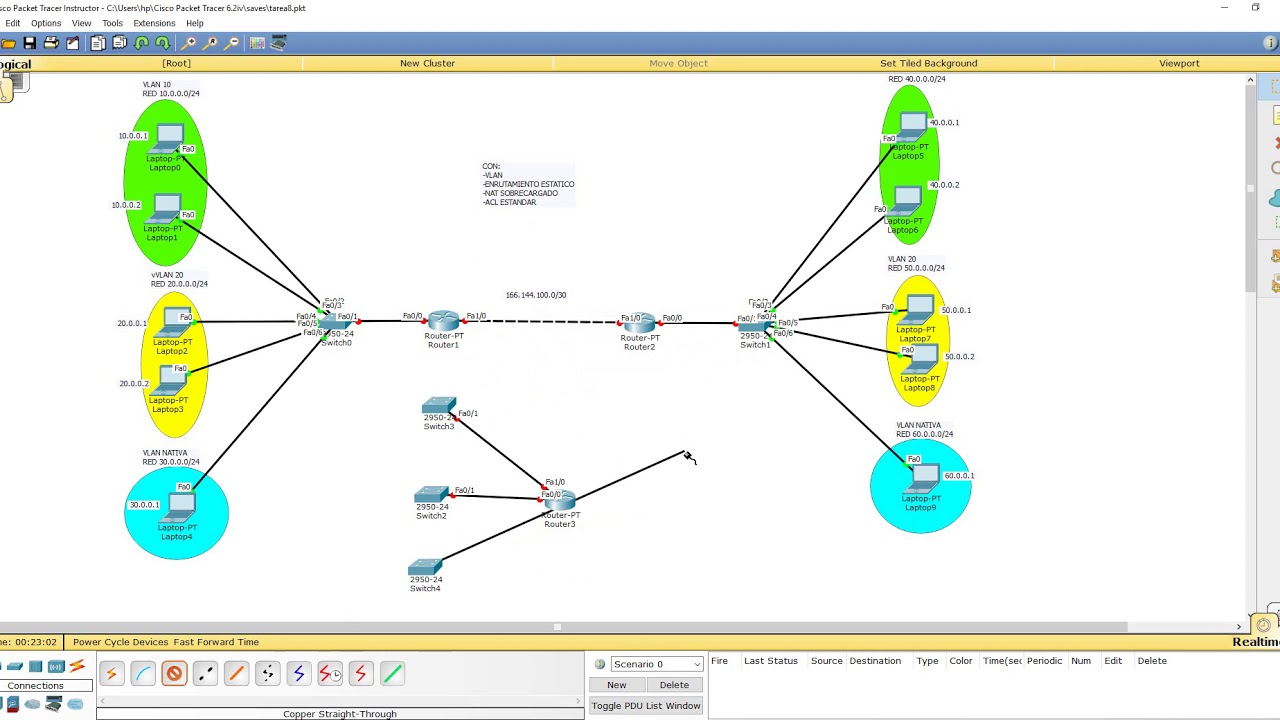Click the New Cluster button
Viewport: 1280px width, 720px height.
point(427,63)
